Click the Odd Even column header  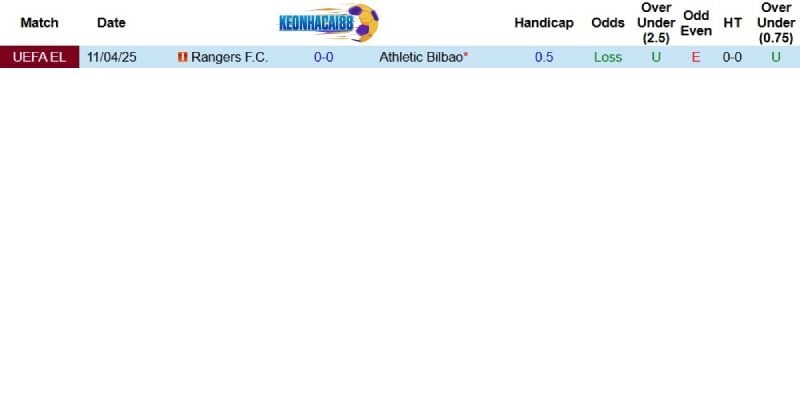coord(696,22)
